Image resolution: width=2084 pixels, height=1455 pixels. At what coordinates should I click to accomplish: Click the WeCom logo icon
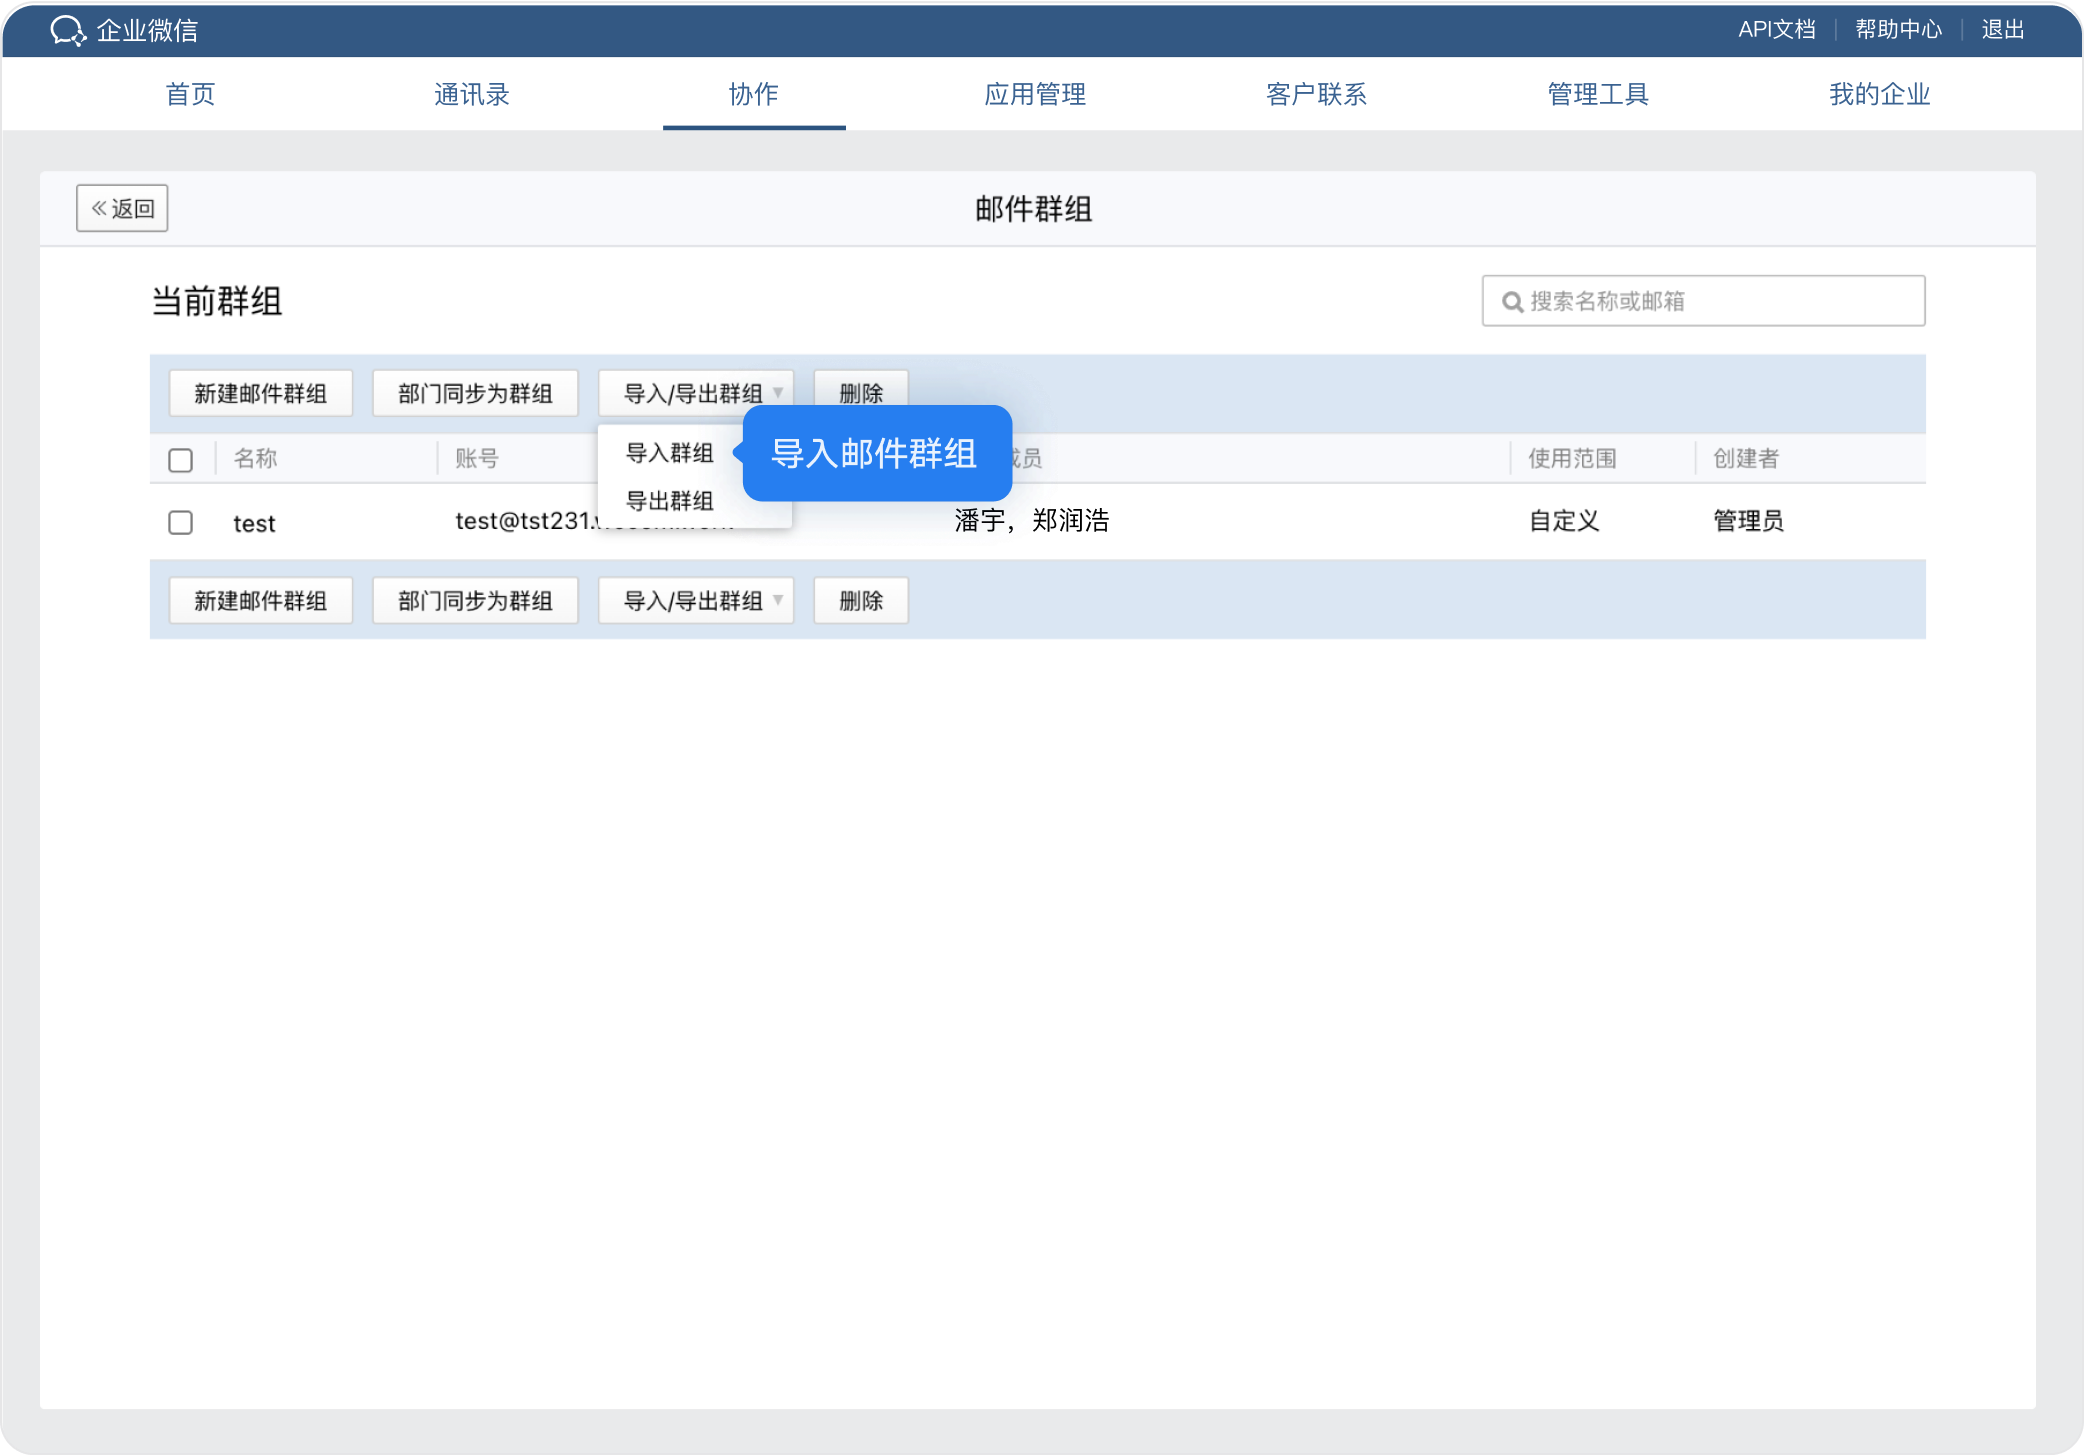pos(68,30)
